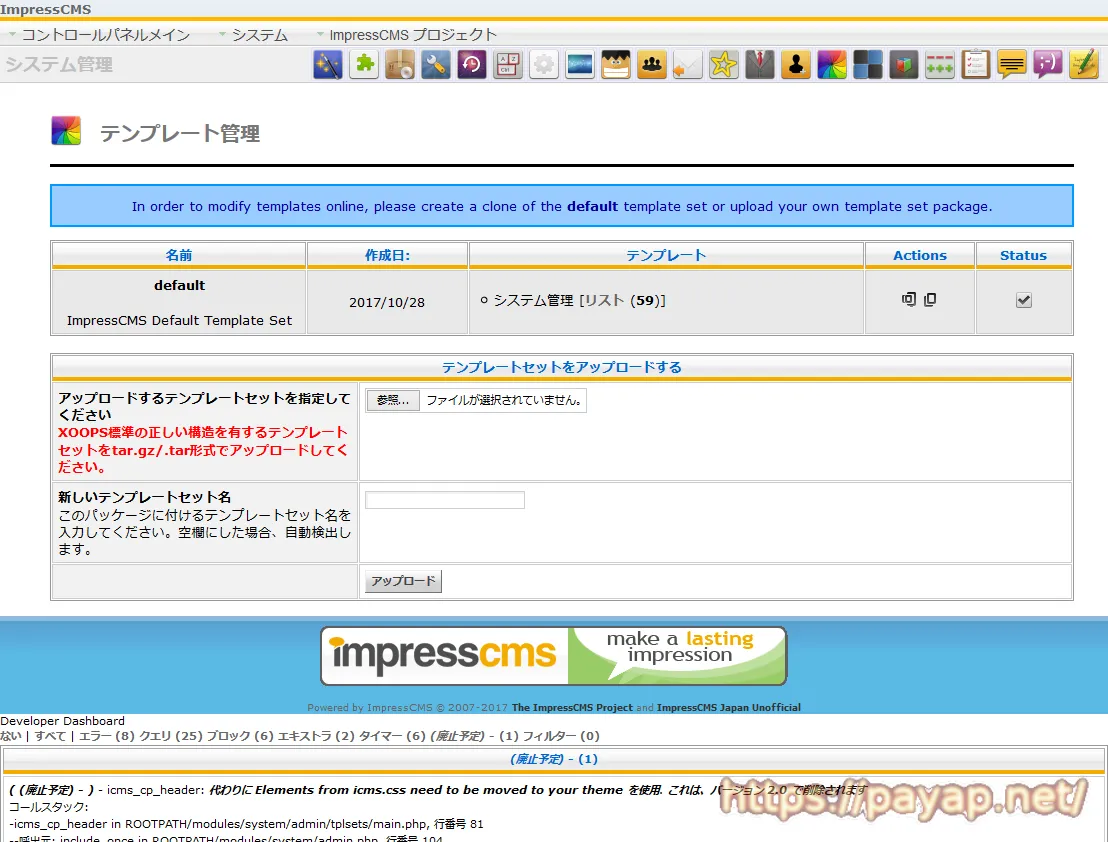Click the 作成日: column header
Viewport: 1108px width, 842px height.
387,255
